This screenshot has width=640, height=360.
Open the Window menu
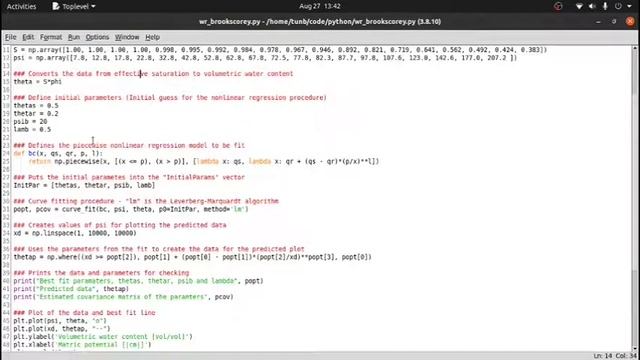(x=127, y=37)
